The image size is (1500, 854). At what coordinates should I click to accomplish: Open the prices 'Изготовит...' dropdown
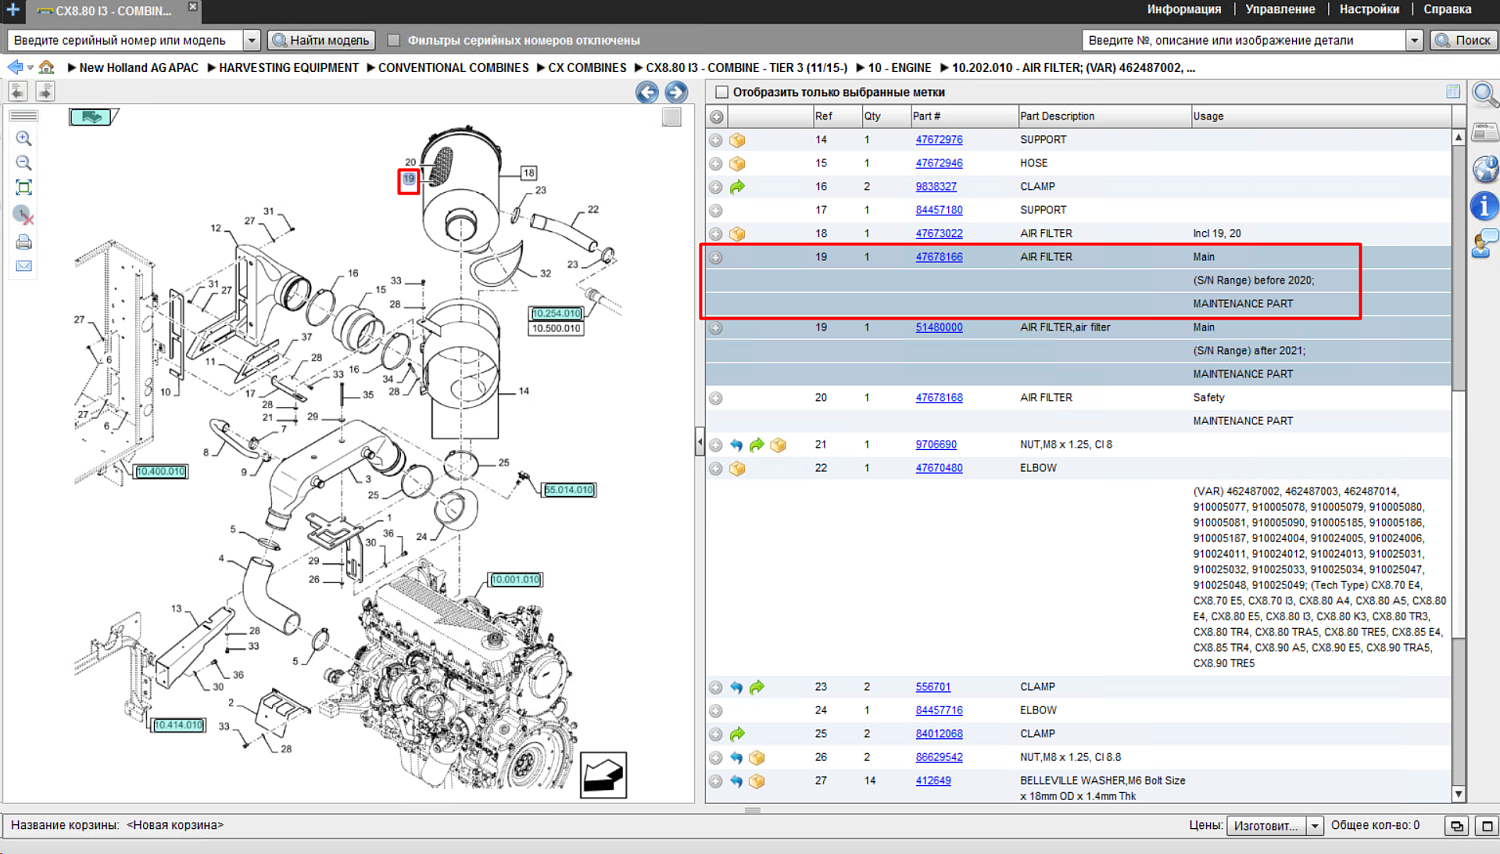pyautogui.click(x=1314, y=826)
